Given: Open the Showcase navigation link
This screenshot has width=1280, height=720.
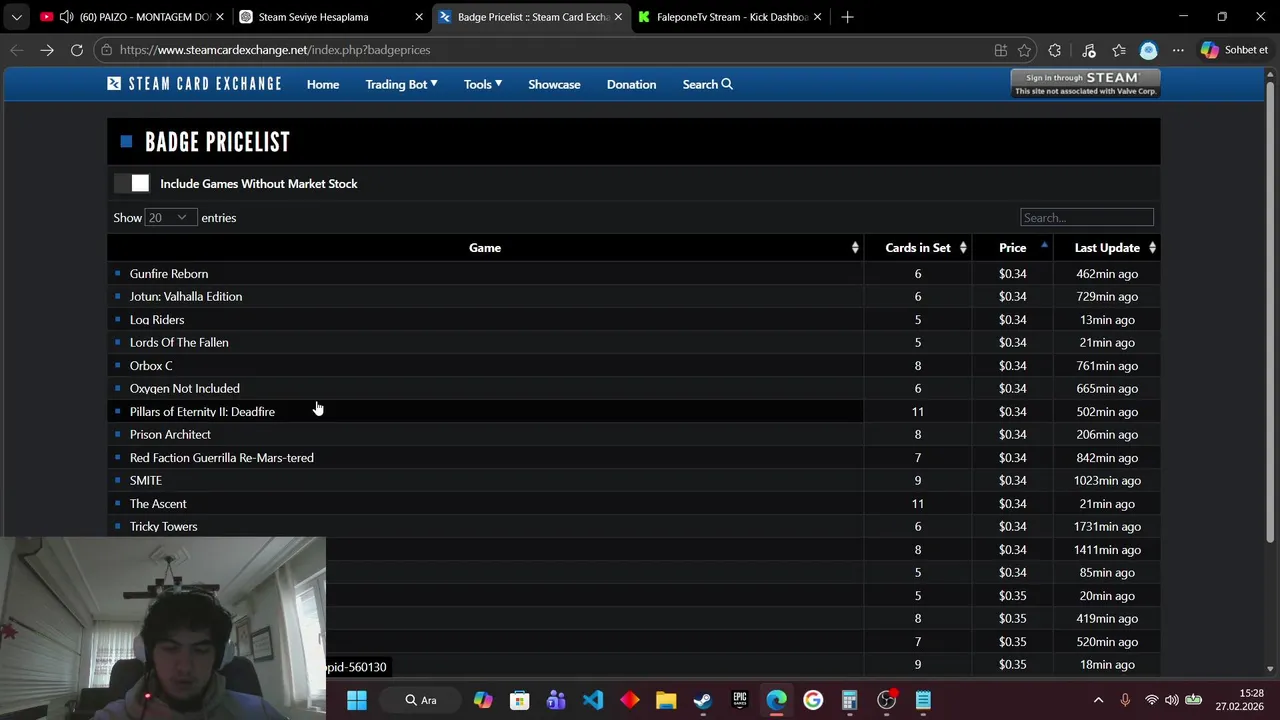Looking at the screenshot, I should (x=554, y=84).
